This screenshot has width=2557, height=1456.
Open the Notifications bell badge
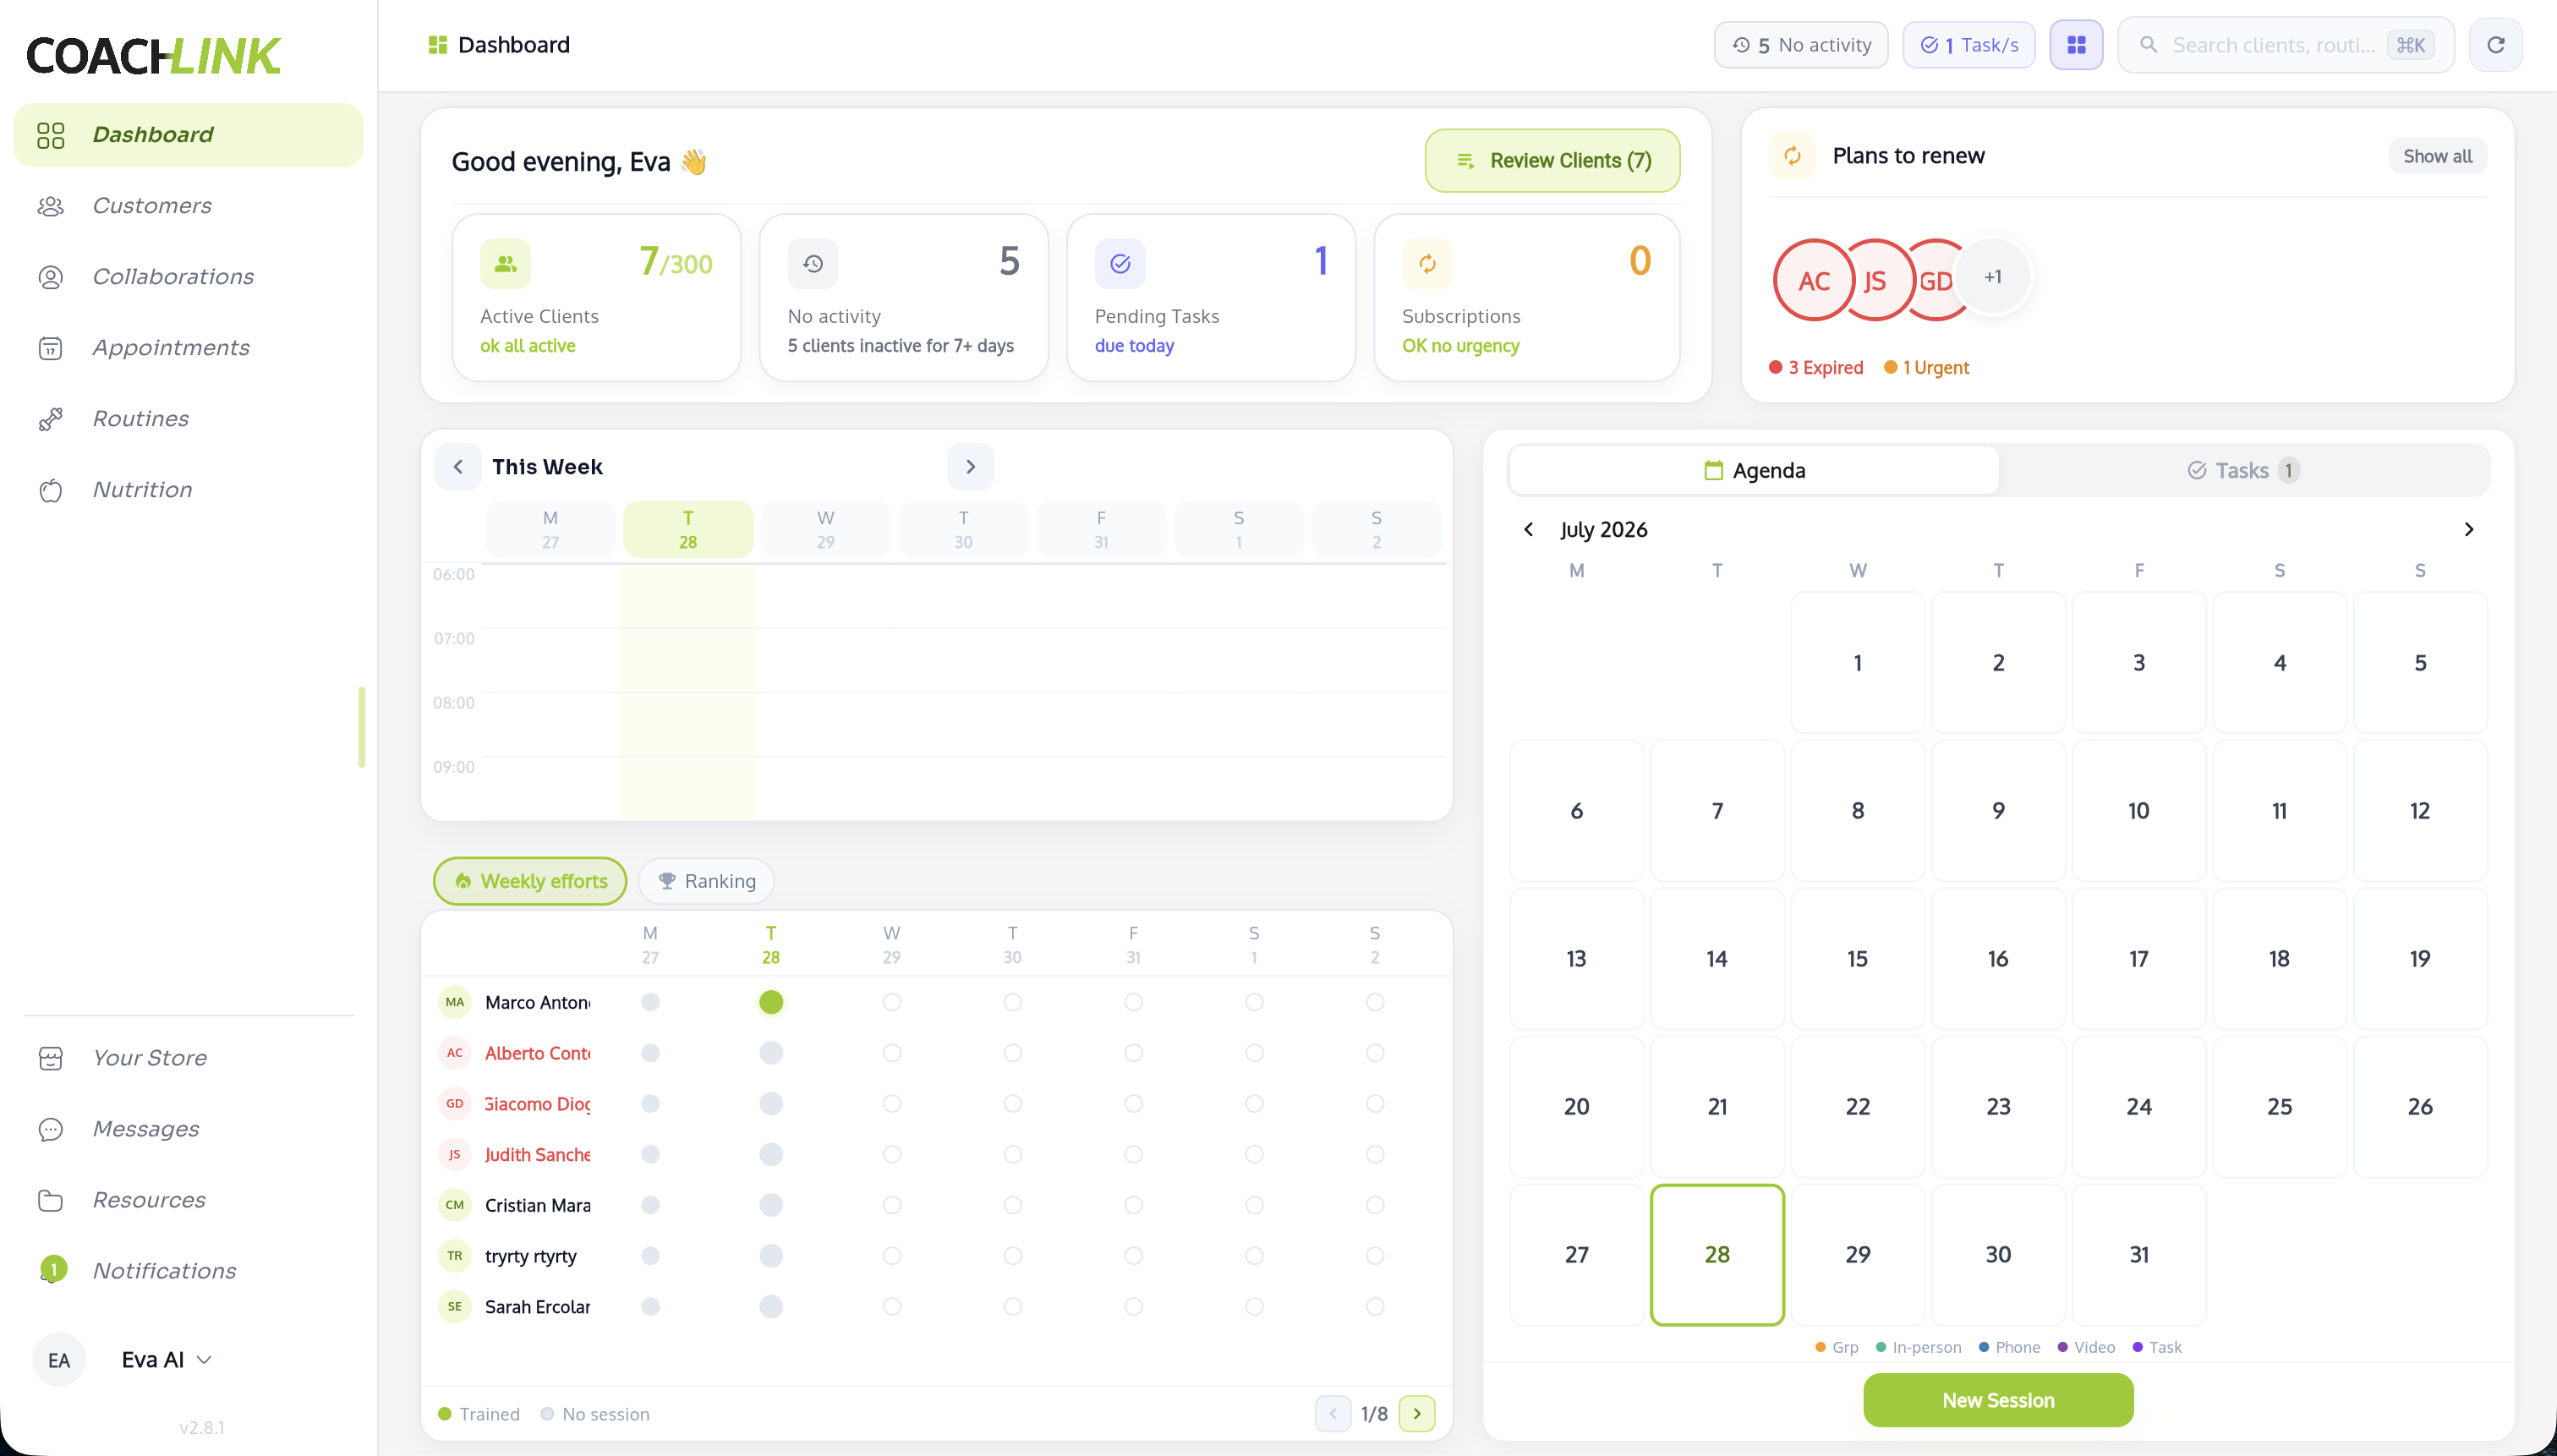[52, 1270]
